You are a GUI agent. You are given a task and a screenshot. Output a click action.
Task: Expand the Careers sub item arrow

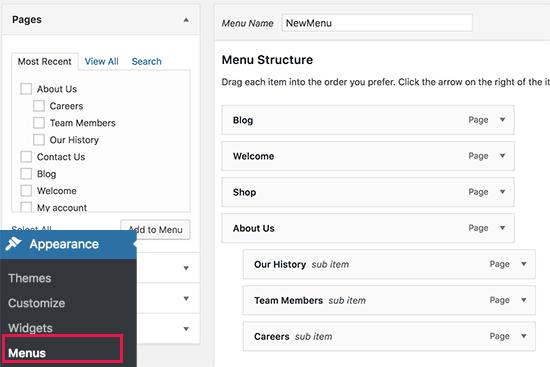tap(524, 336)
